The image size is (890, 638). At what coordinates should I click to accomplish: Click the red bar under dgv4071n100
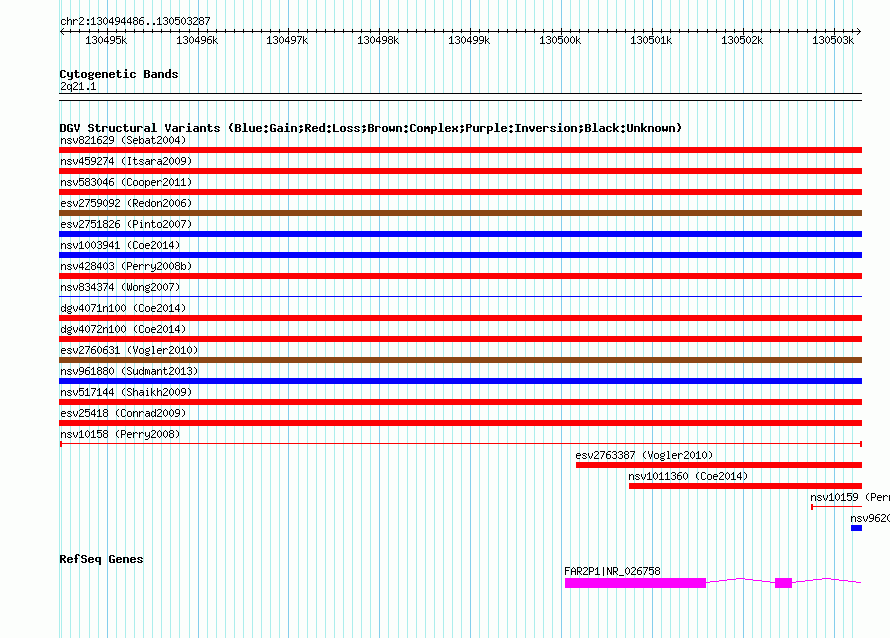(460, 318)
